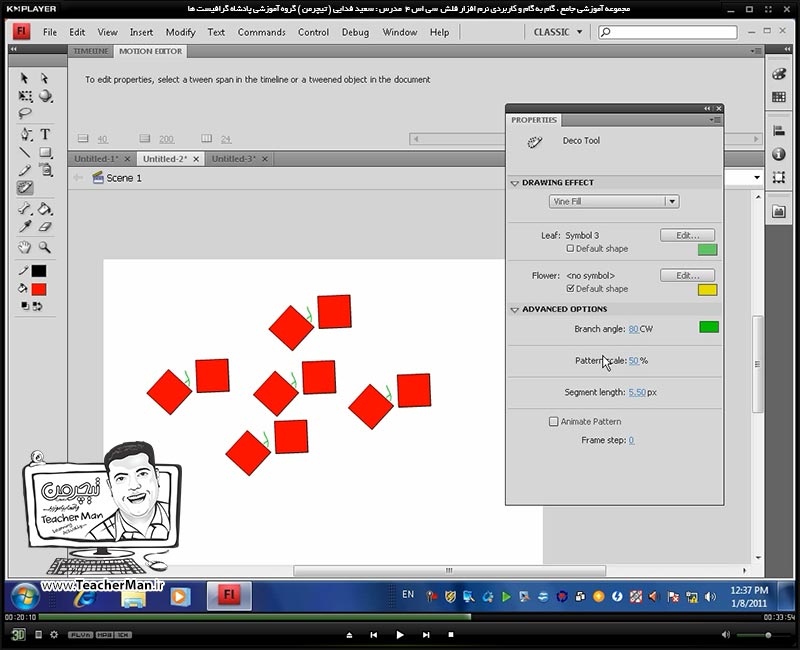Select the Subselection tool
The width and height of the screenshot is (800, 650).
point(44,78)
